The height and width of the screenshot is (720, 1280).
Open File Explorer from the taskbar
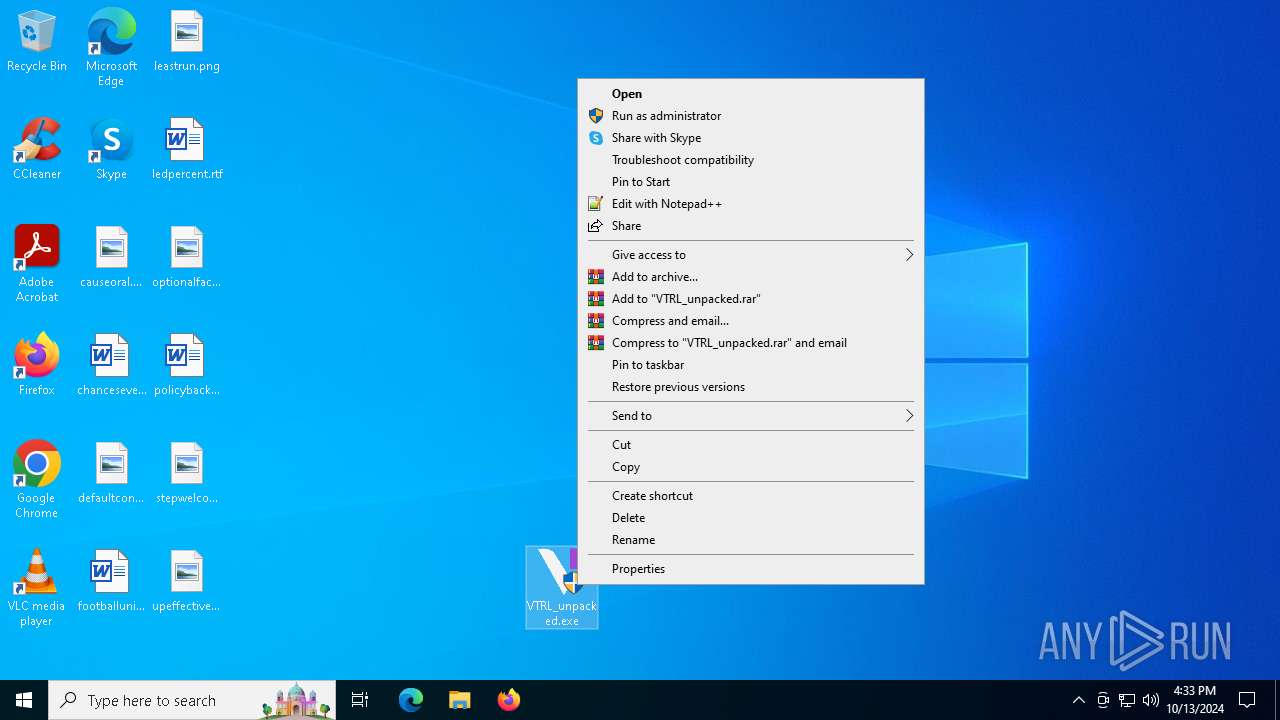click(460, 700)
